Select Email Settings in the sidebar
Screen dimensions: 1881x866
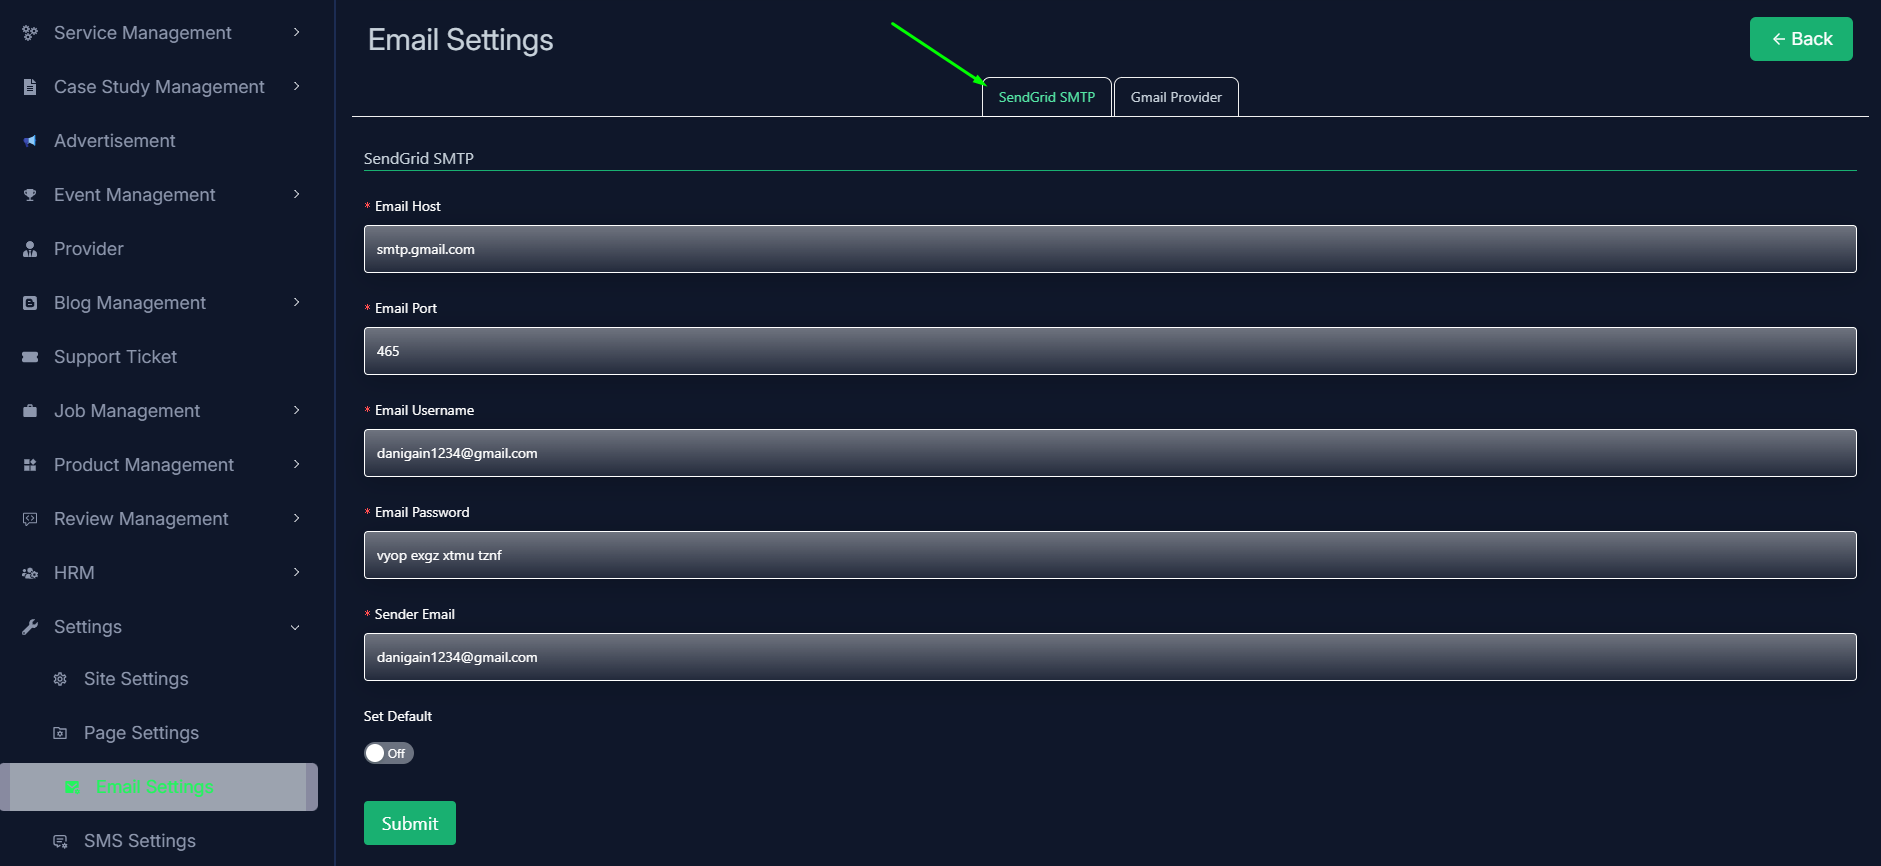[x=159, y=787]
